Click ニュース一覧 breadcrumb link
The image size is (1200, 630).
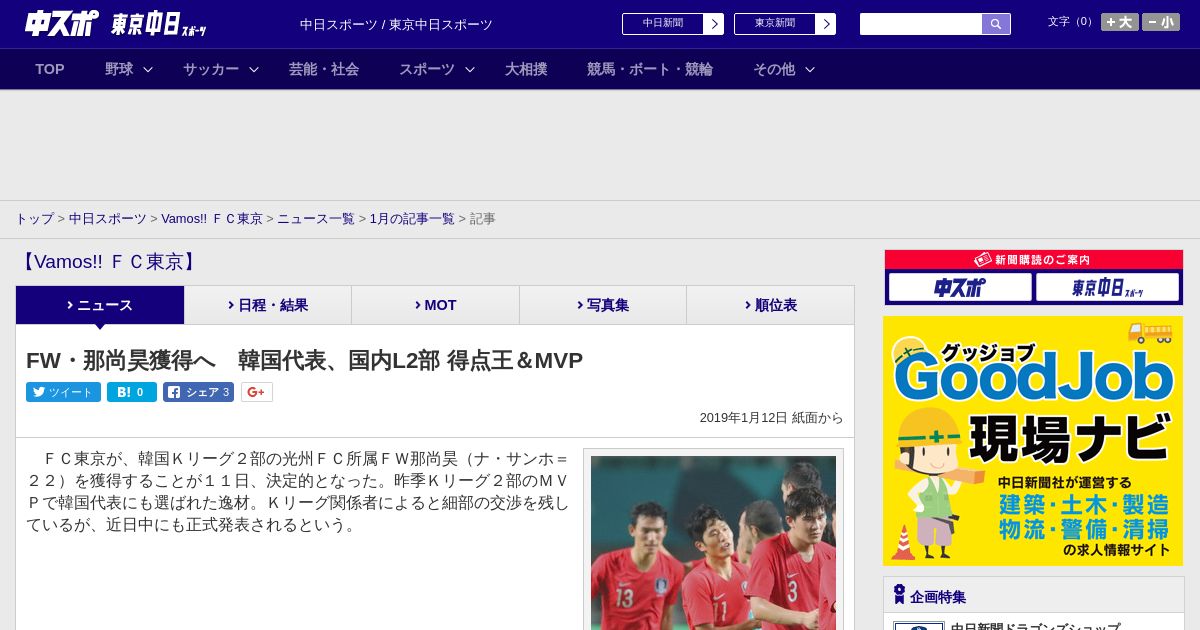[316, 218]
